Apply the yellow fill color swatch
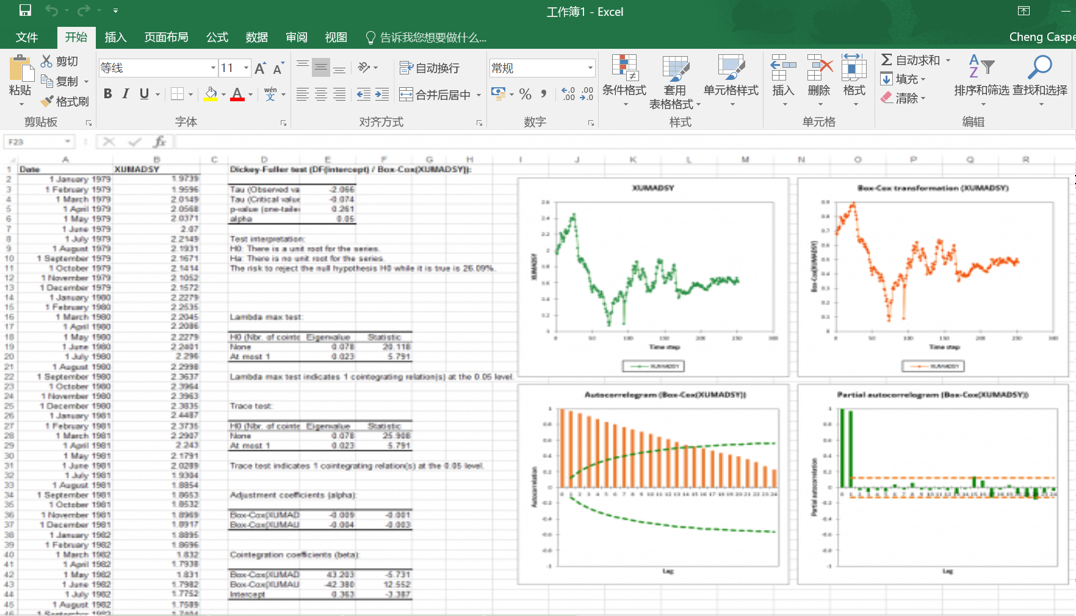 [x=210, y=95]
